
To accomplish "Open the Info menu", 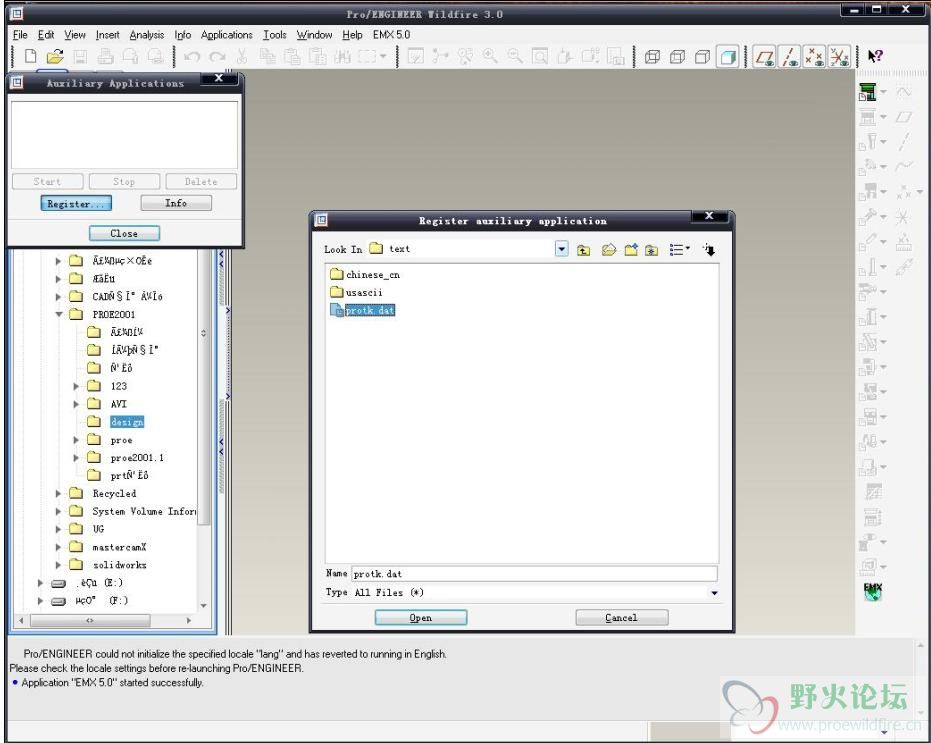I will [183, 35].
